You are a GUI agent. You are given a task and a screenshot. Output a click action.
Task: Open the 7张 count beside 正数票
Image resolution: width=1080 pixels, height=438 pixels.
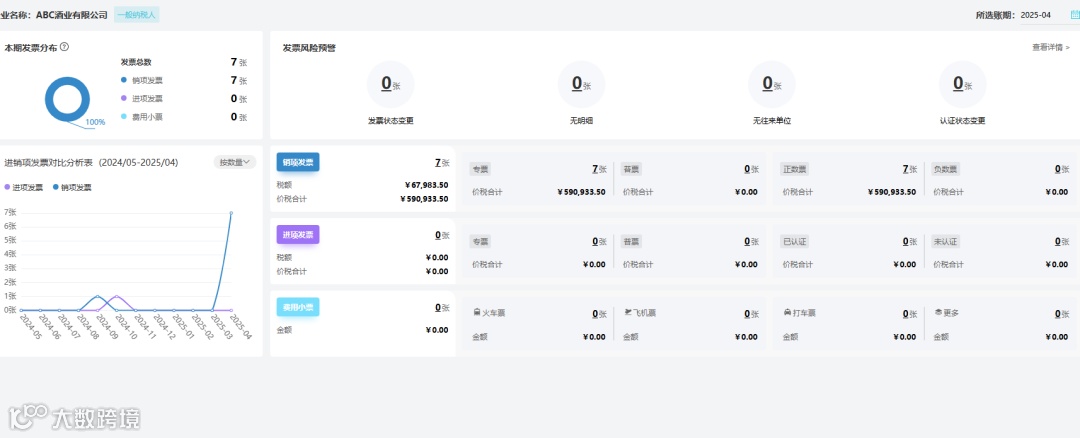pyautogui.click(x=909, y=169)
